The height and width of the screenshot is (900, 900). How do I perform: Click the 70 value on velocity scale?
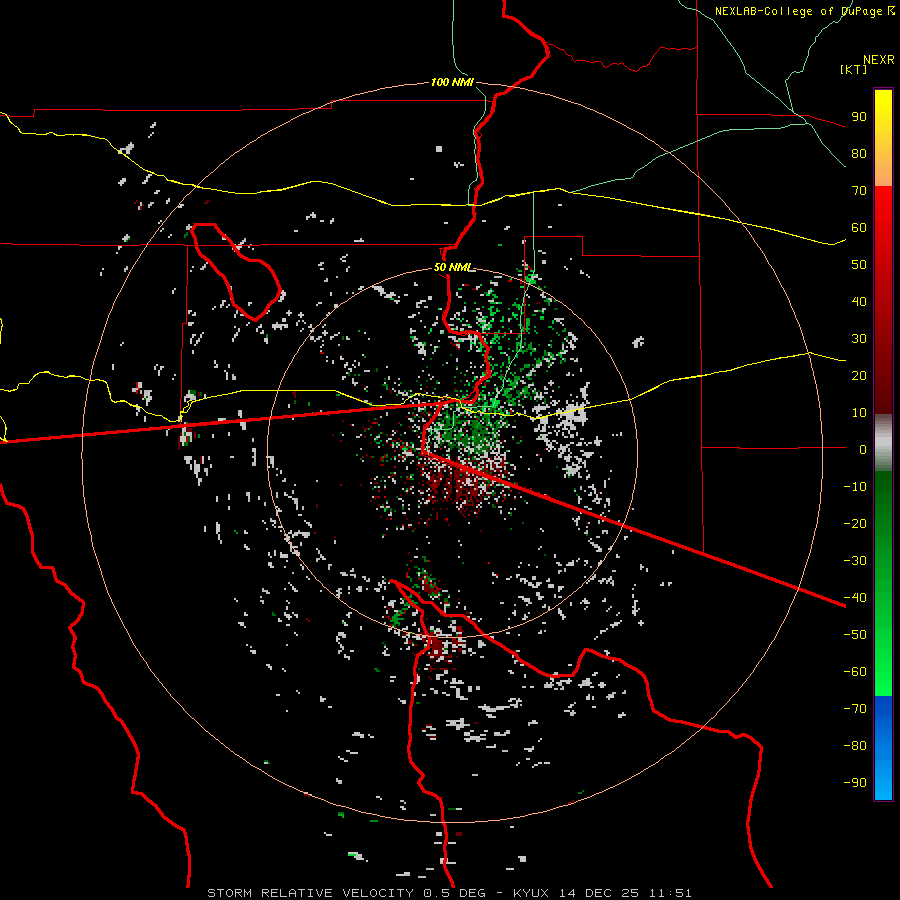(x=859, y=191)
